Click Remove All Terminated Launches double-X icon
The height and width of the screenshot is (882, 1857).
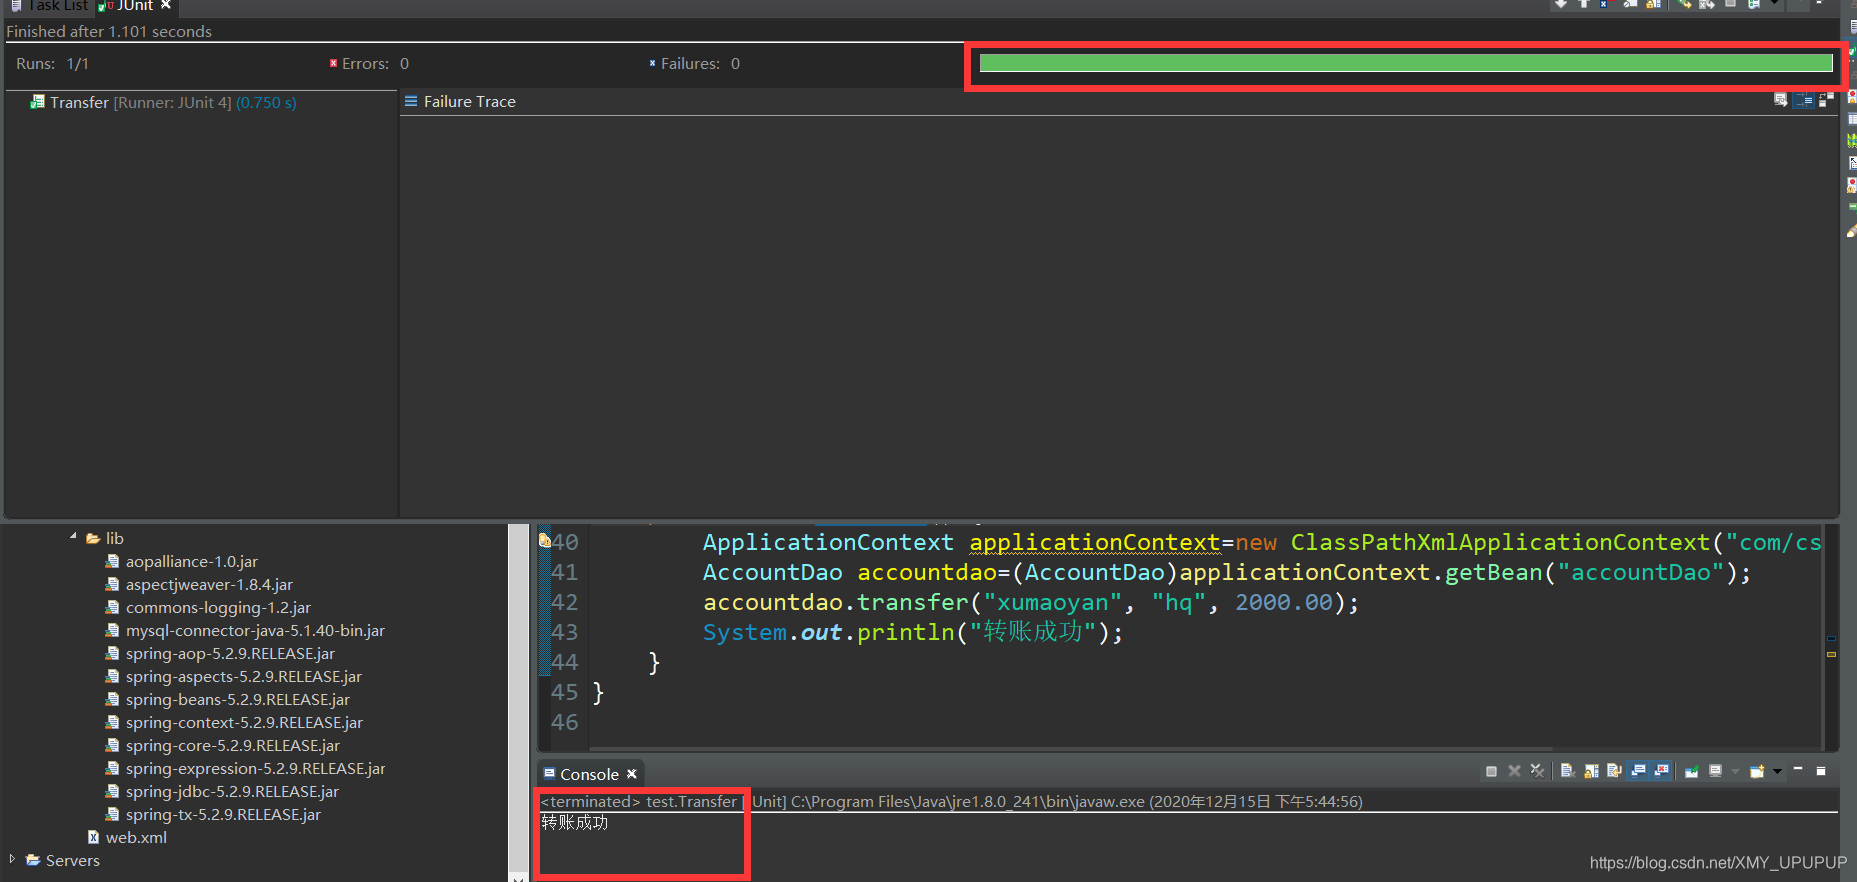(1537, 771)
